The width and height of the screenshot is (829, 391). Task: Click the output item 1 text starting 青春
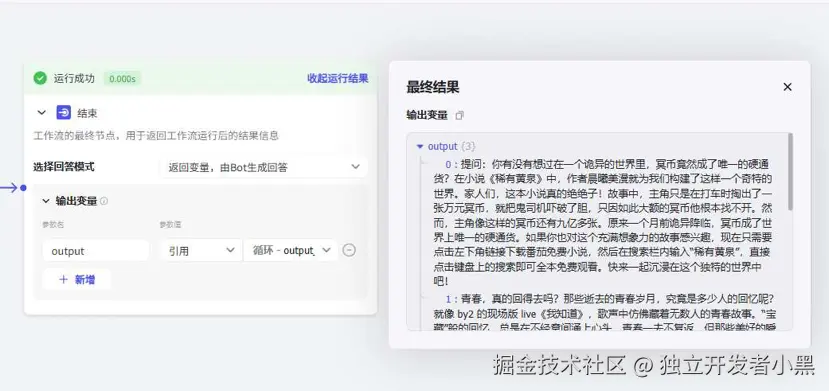coord(605,313)
